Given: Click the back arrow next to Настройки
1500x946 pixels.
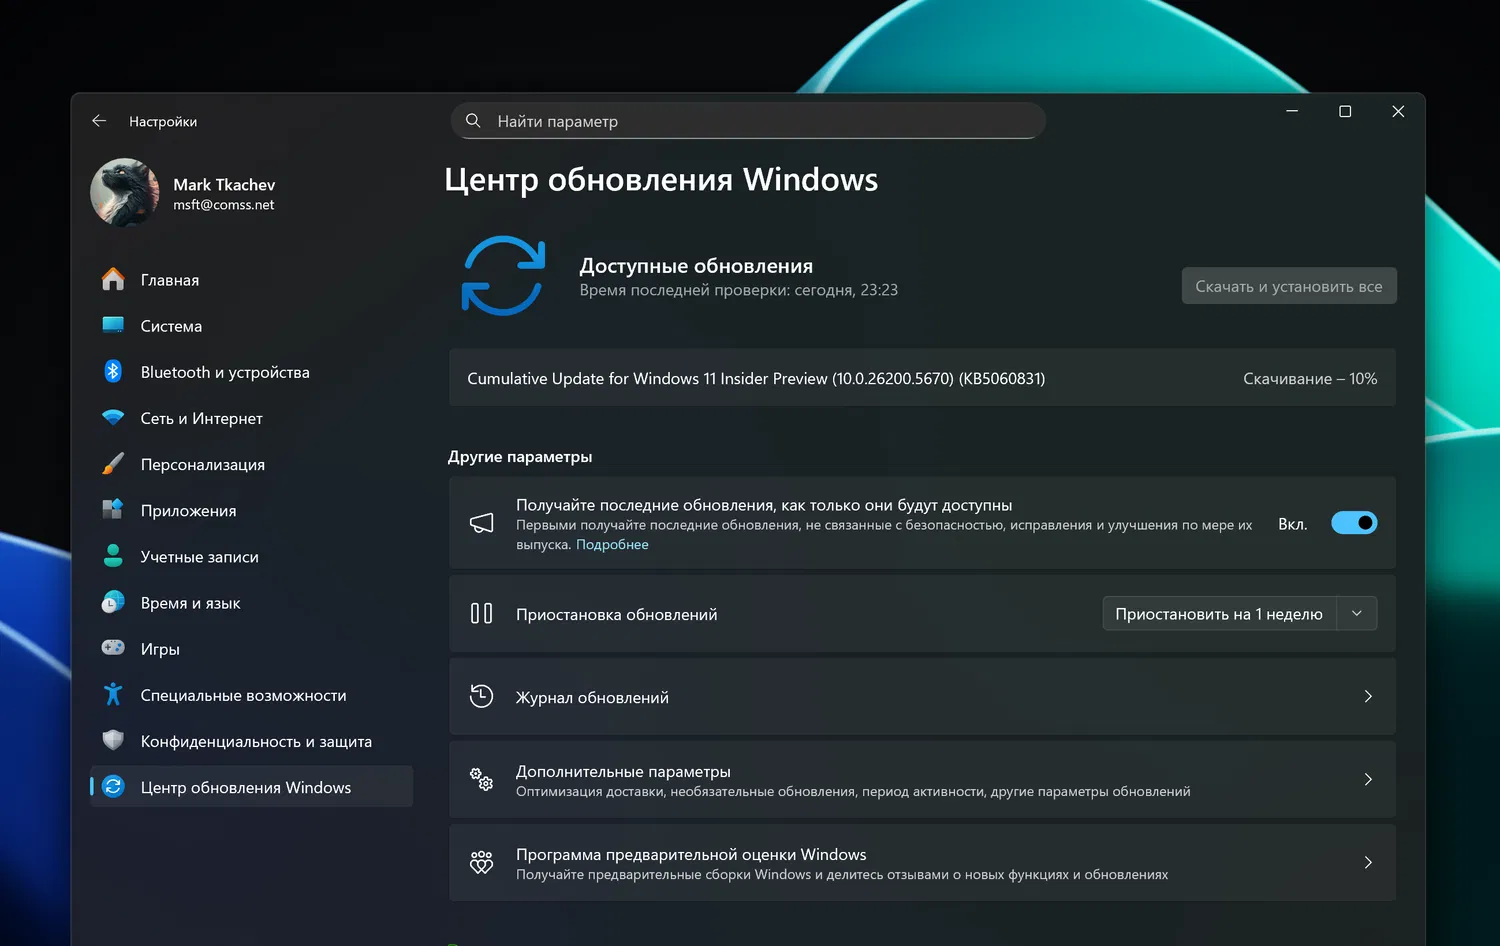Looking at the screenshot, I should pos(99,121).
